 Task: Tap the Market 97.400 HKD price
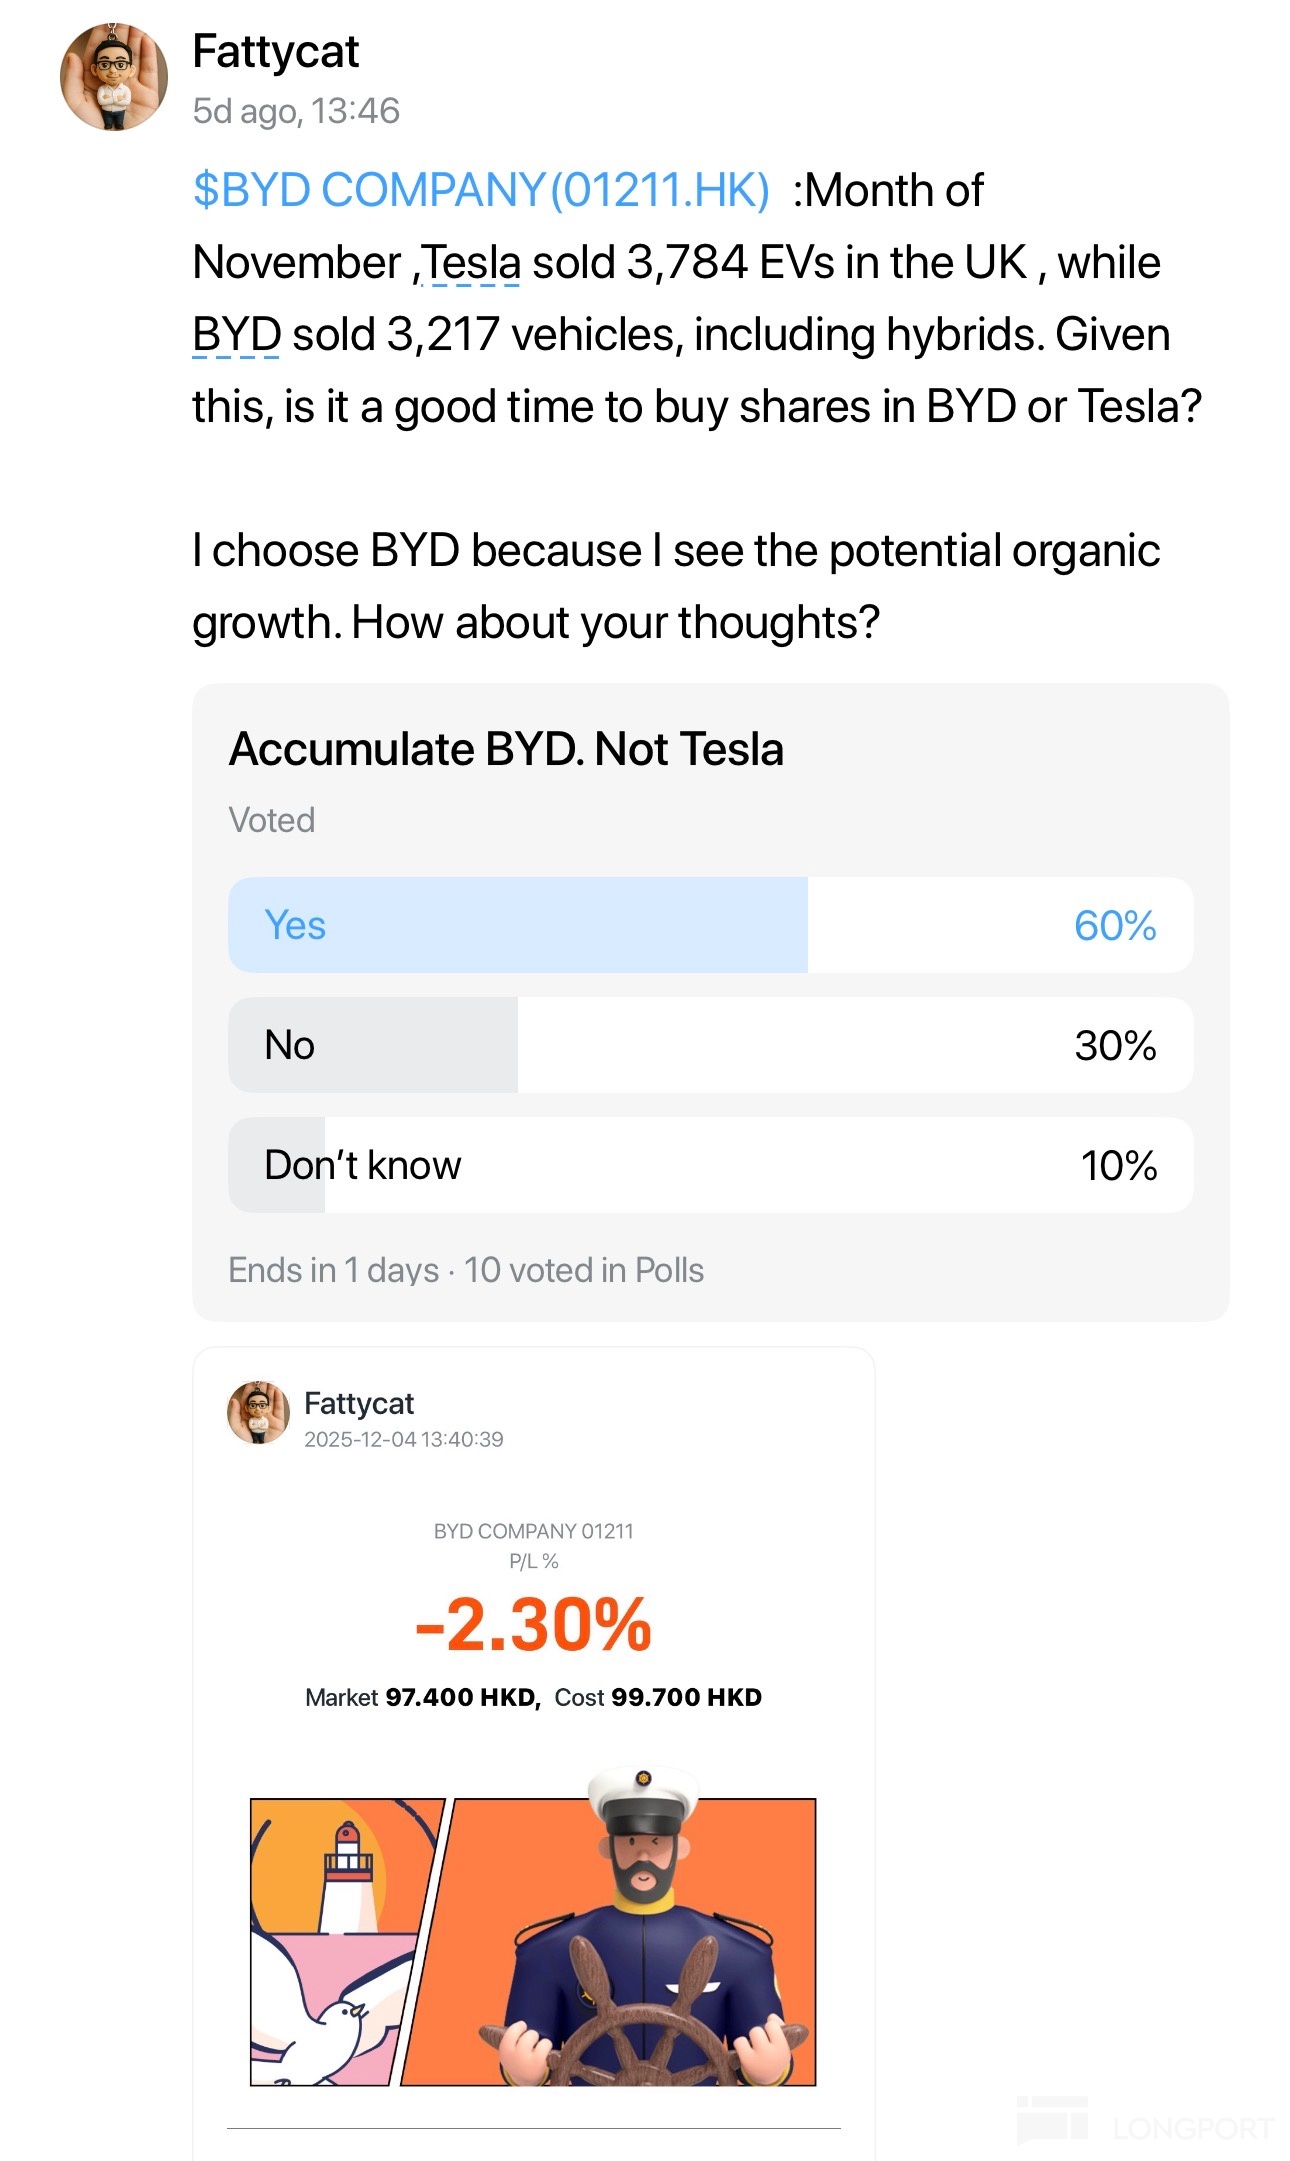422,1697
